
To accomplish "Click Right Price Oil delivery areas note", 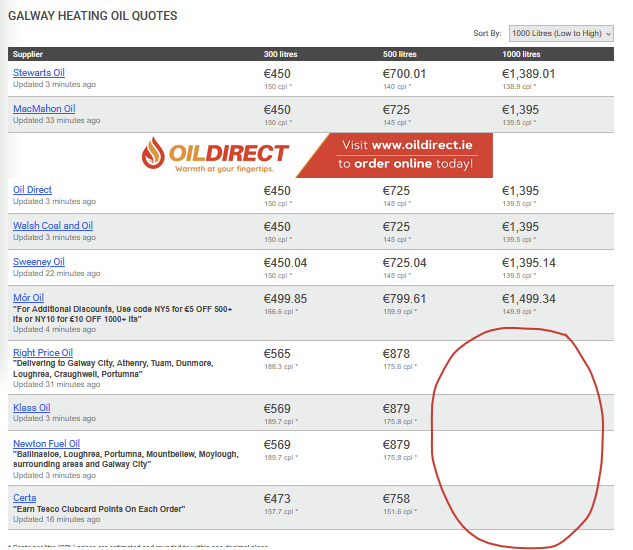I will click(113, 369).
